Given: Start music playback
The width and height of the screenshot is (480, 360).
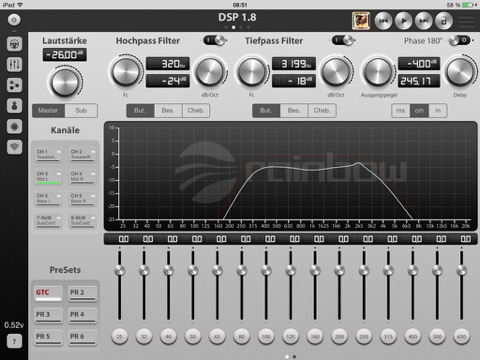Looking at the screenshot, I should 404,21.
